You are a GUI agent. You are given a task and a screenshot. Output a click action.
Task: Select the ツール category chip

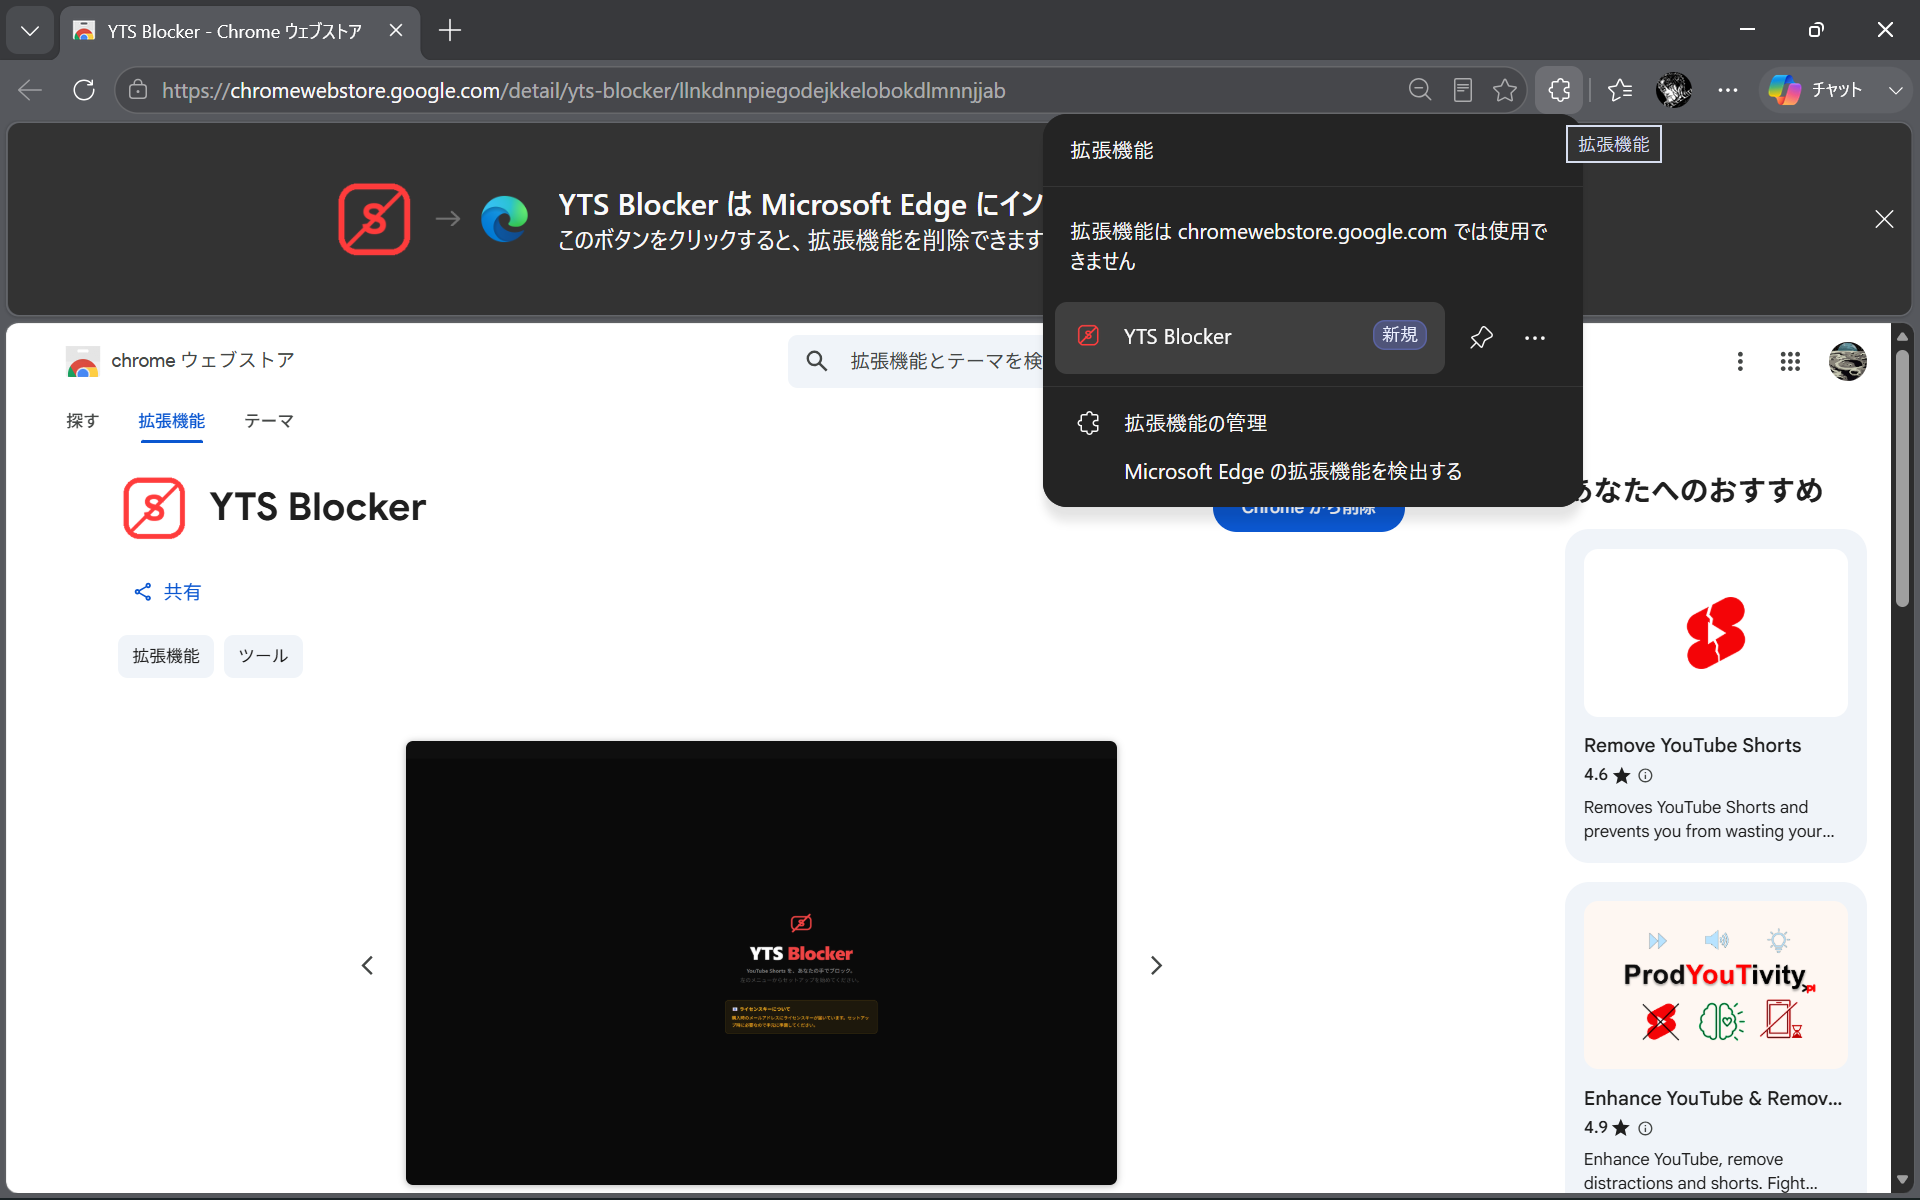[263, 656]
